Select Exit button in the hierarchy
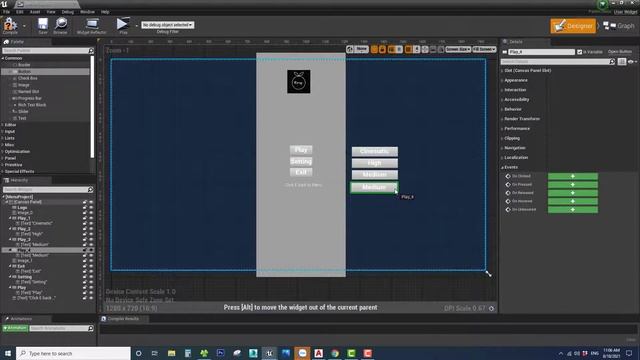 click(21, 266)
